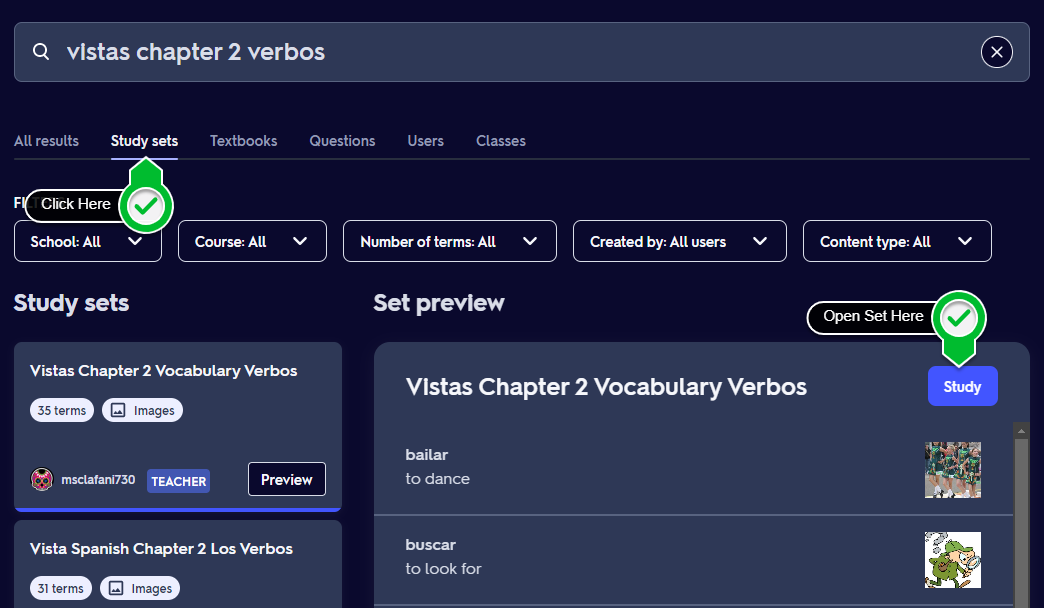1044x608 pixels.
Task: Click the msclafani730 user avatar
Action: (x=42, y=480)
